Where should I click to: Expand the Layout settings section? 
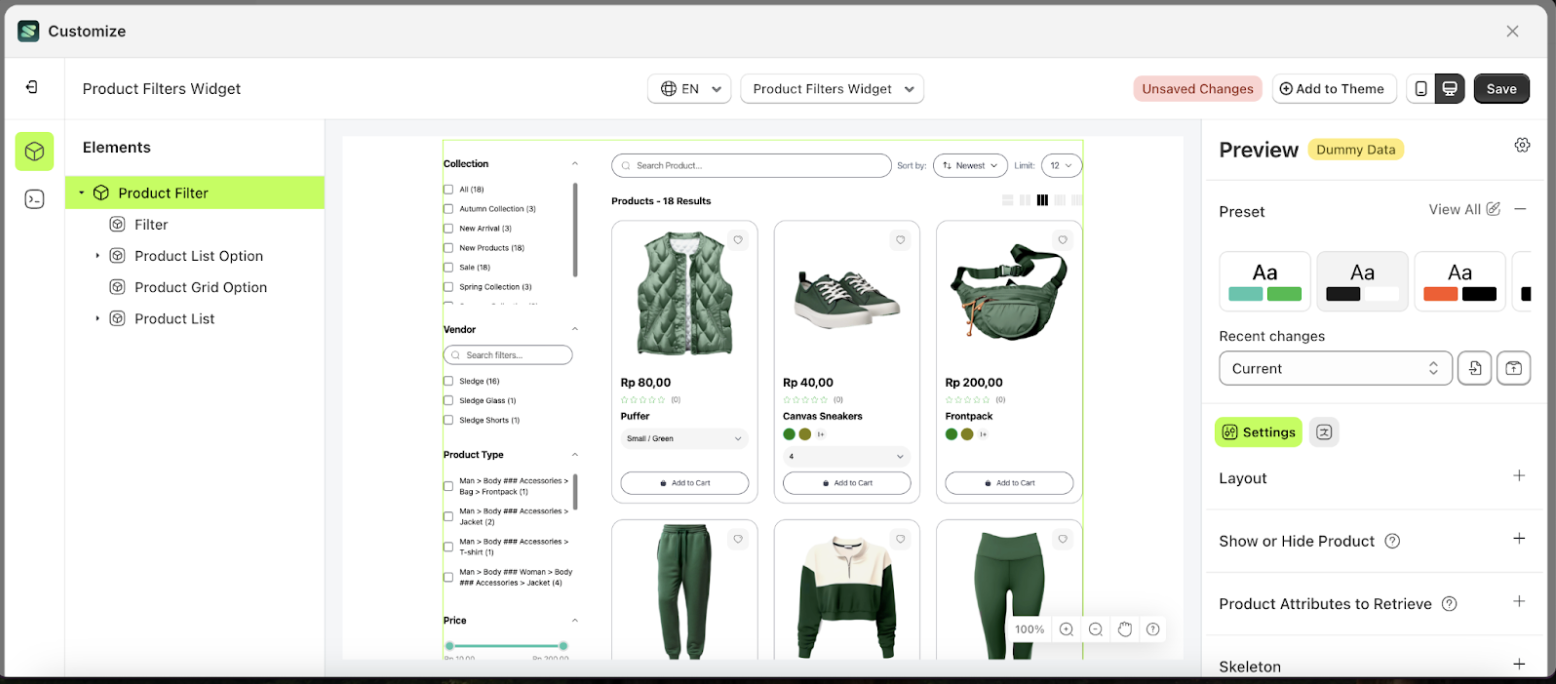(1518, 477)
